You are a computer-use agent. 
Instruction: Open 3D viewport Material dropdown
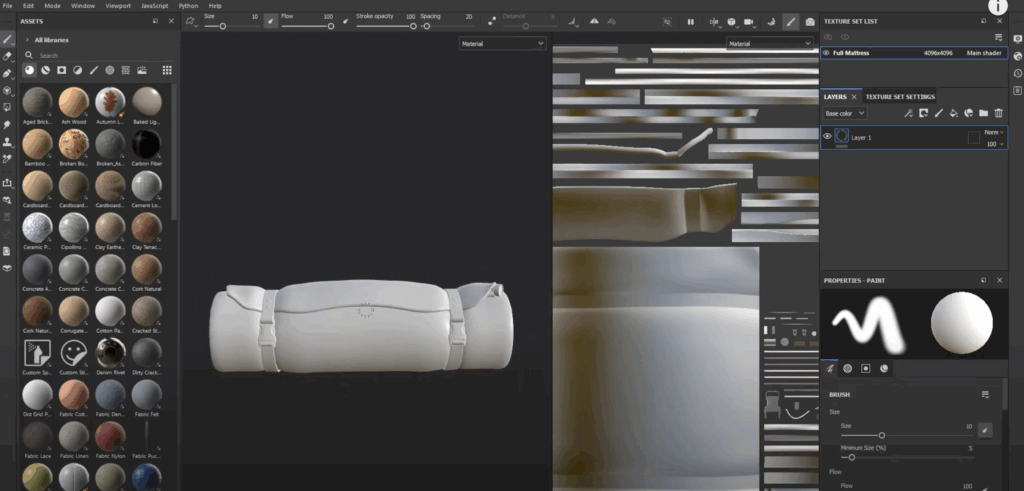tap(502, 44)
